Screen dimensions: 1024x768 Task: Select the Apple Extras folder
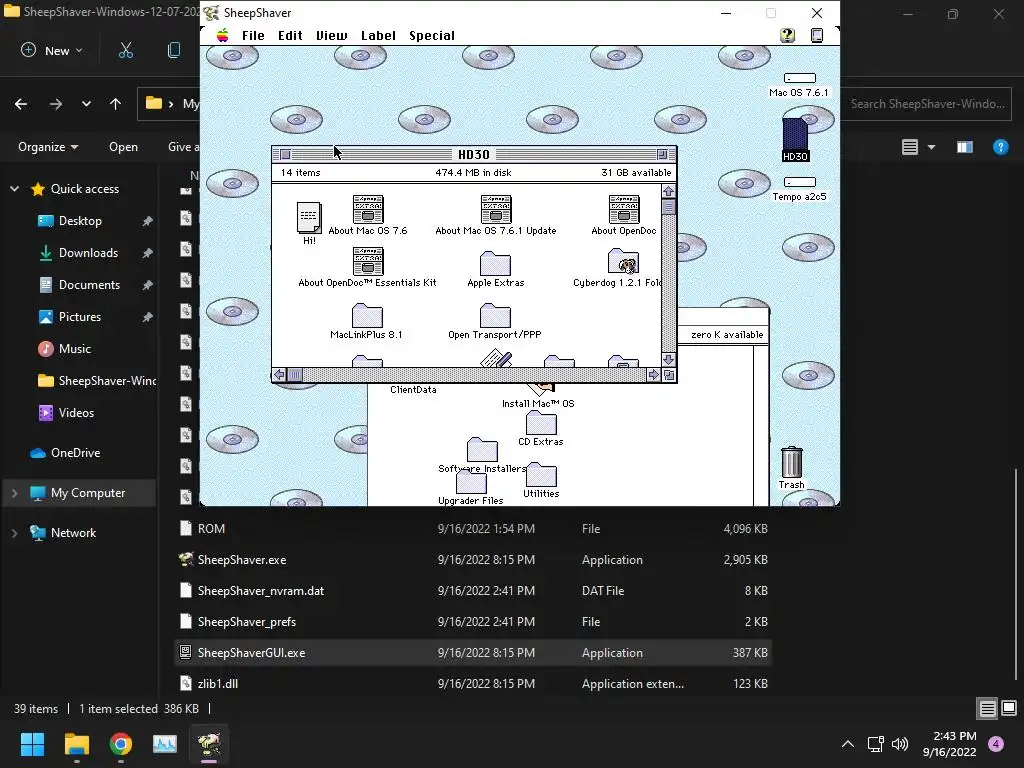point(496,263)
